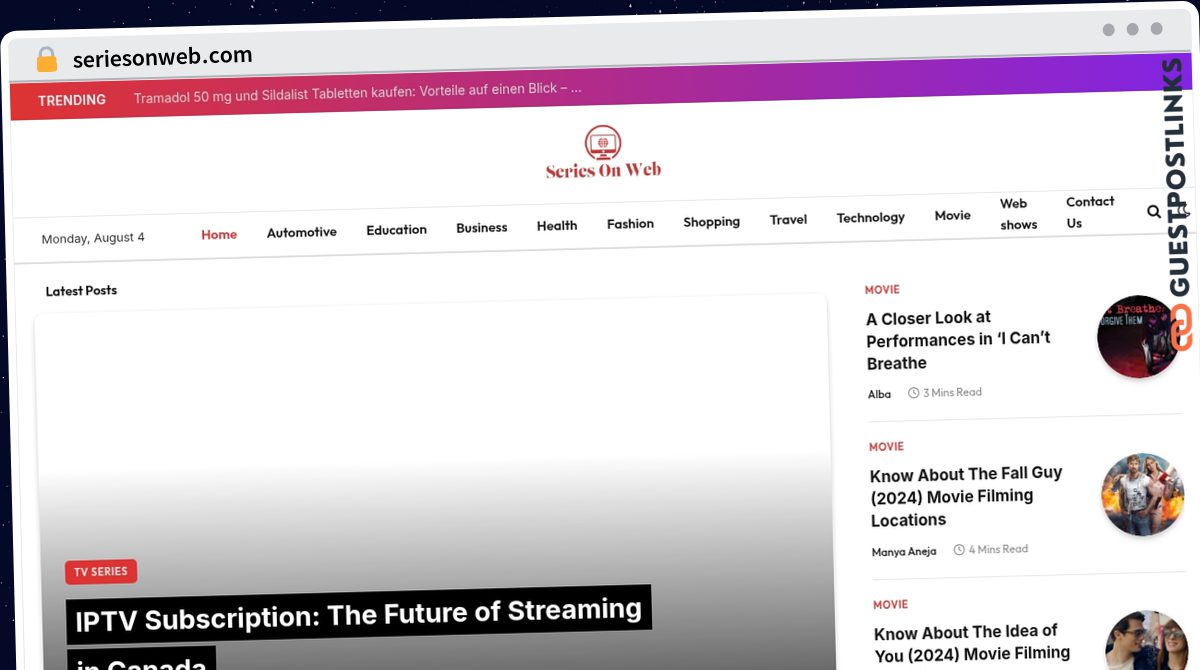
Task: Click the clock icon beside 3 Mins Read
Action: click(x=914, y=392)
